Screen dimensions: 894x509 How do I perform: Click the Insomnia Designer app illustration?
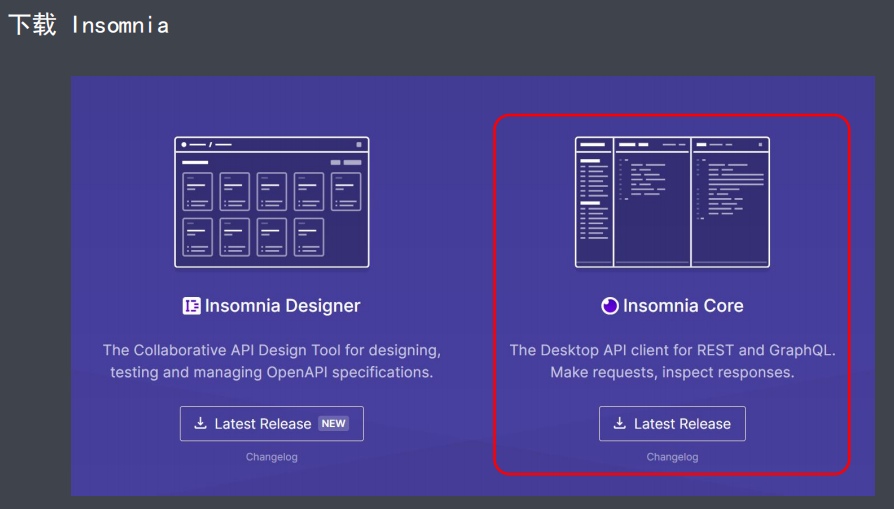[271, 202]
